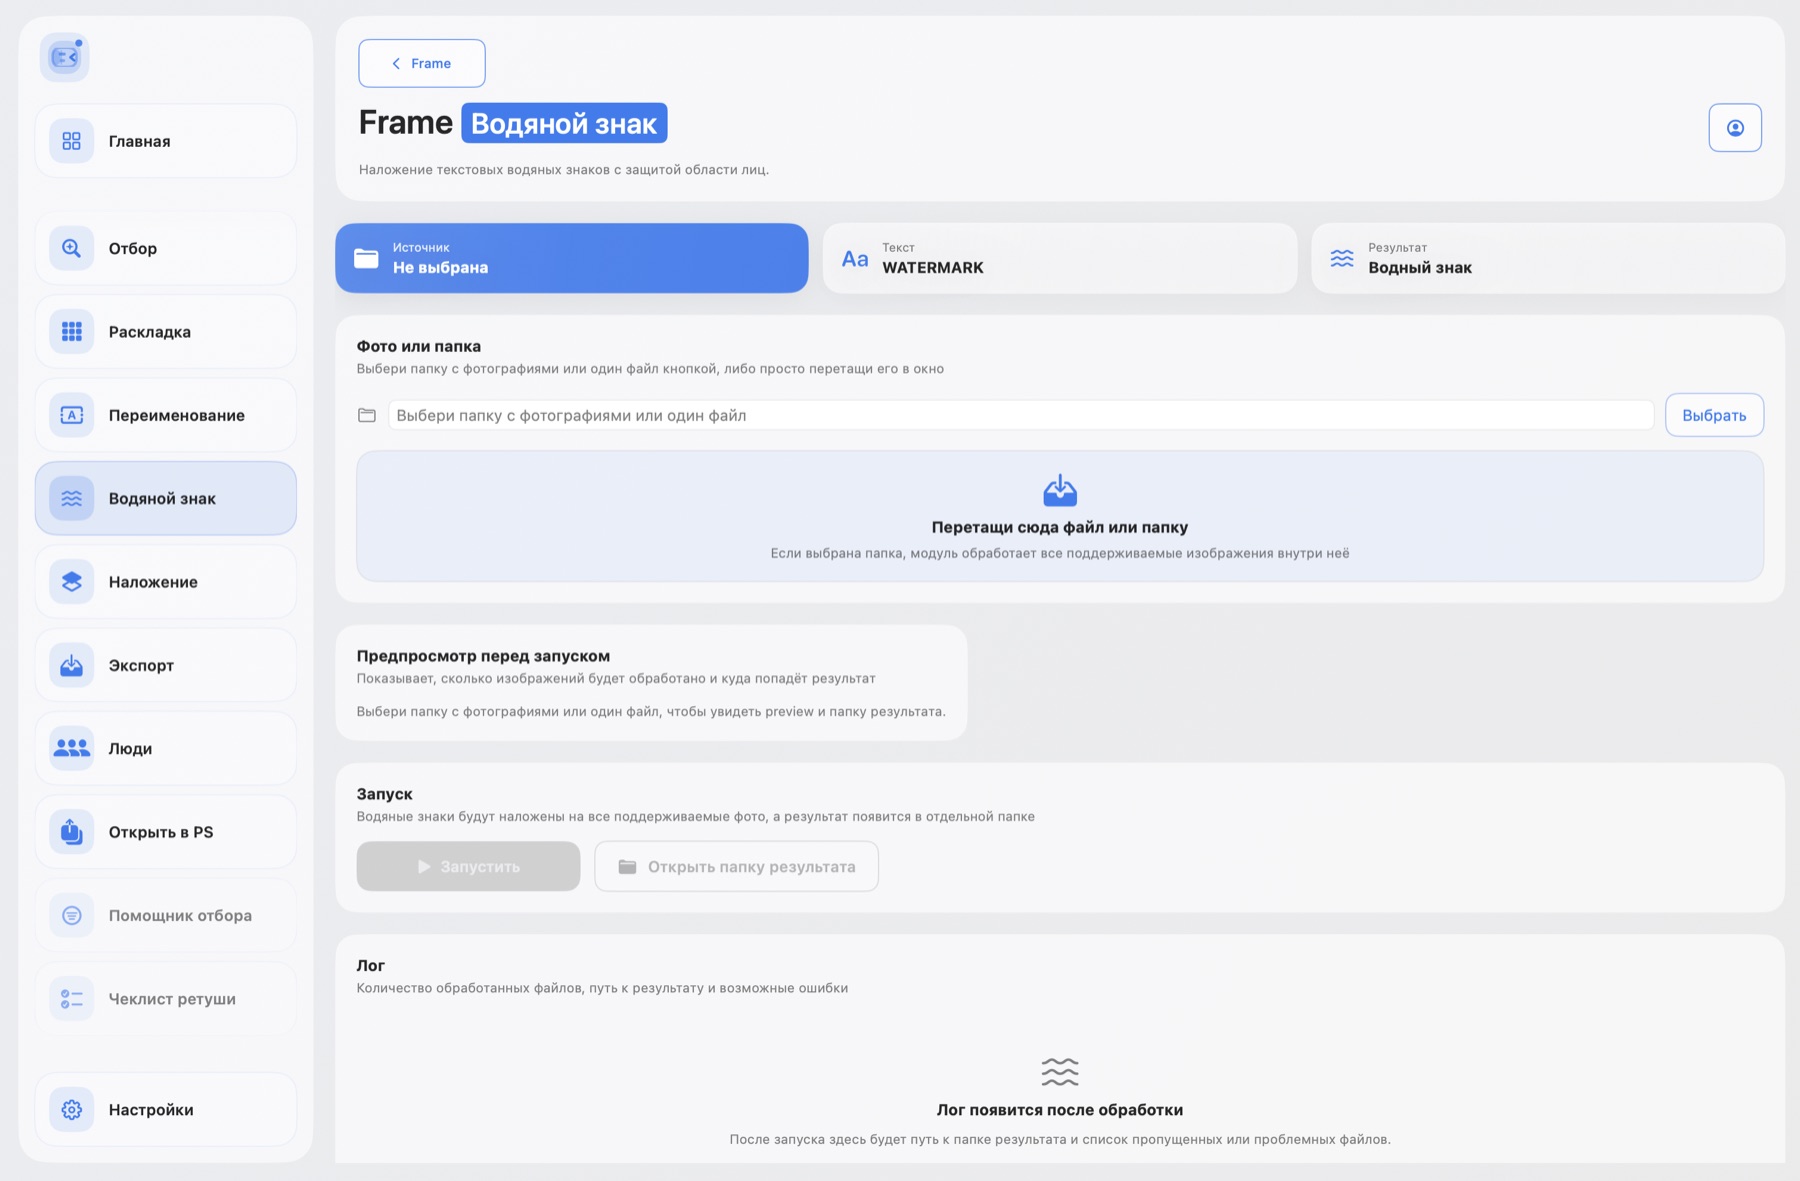1800x1181 pixels.
Task: Click the small folder icon beside path field
Action: (367, 415)
